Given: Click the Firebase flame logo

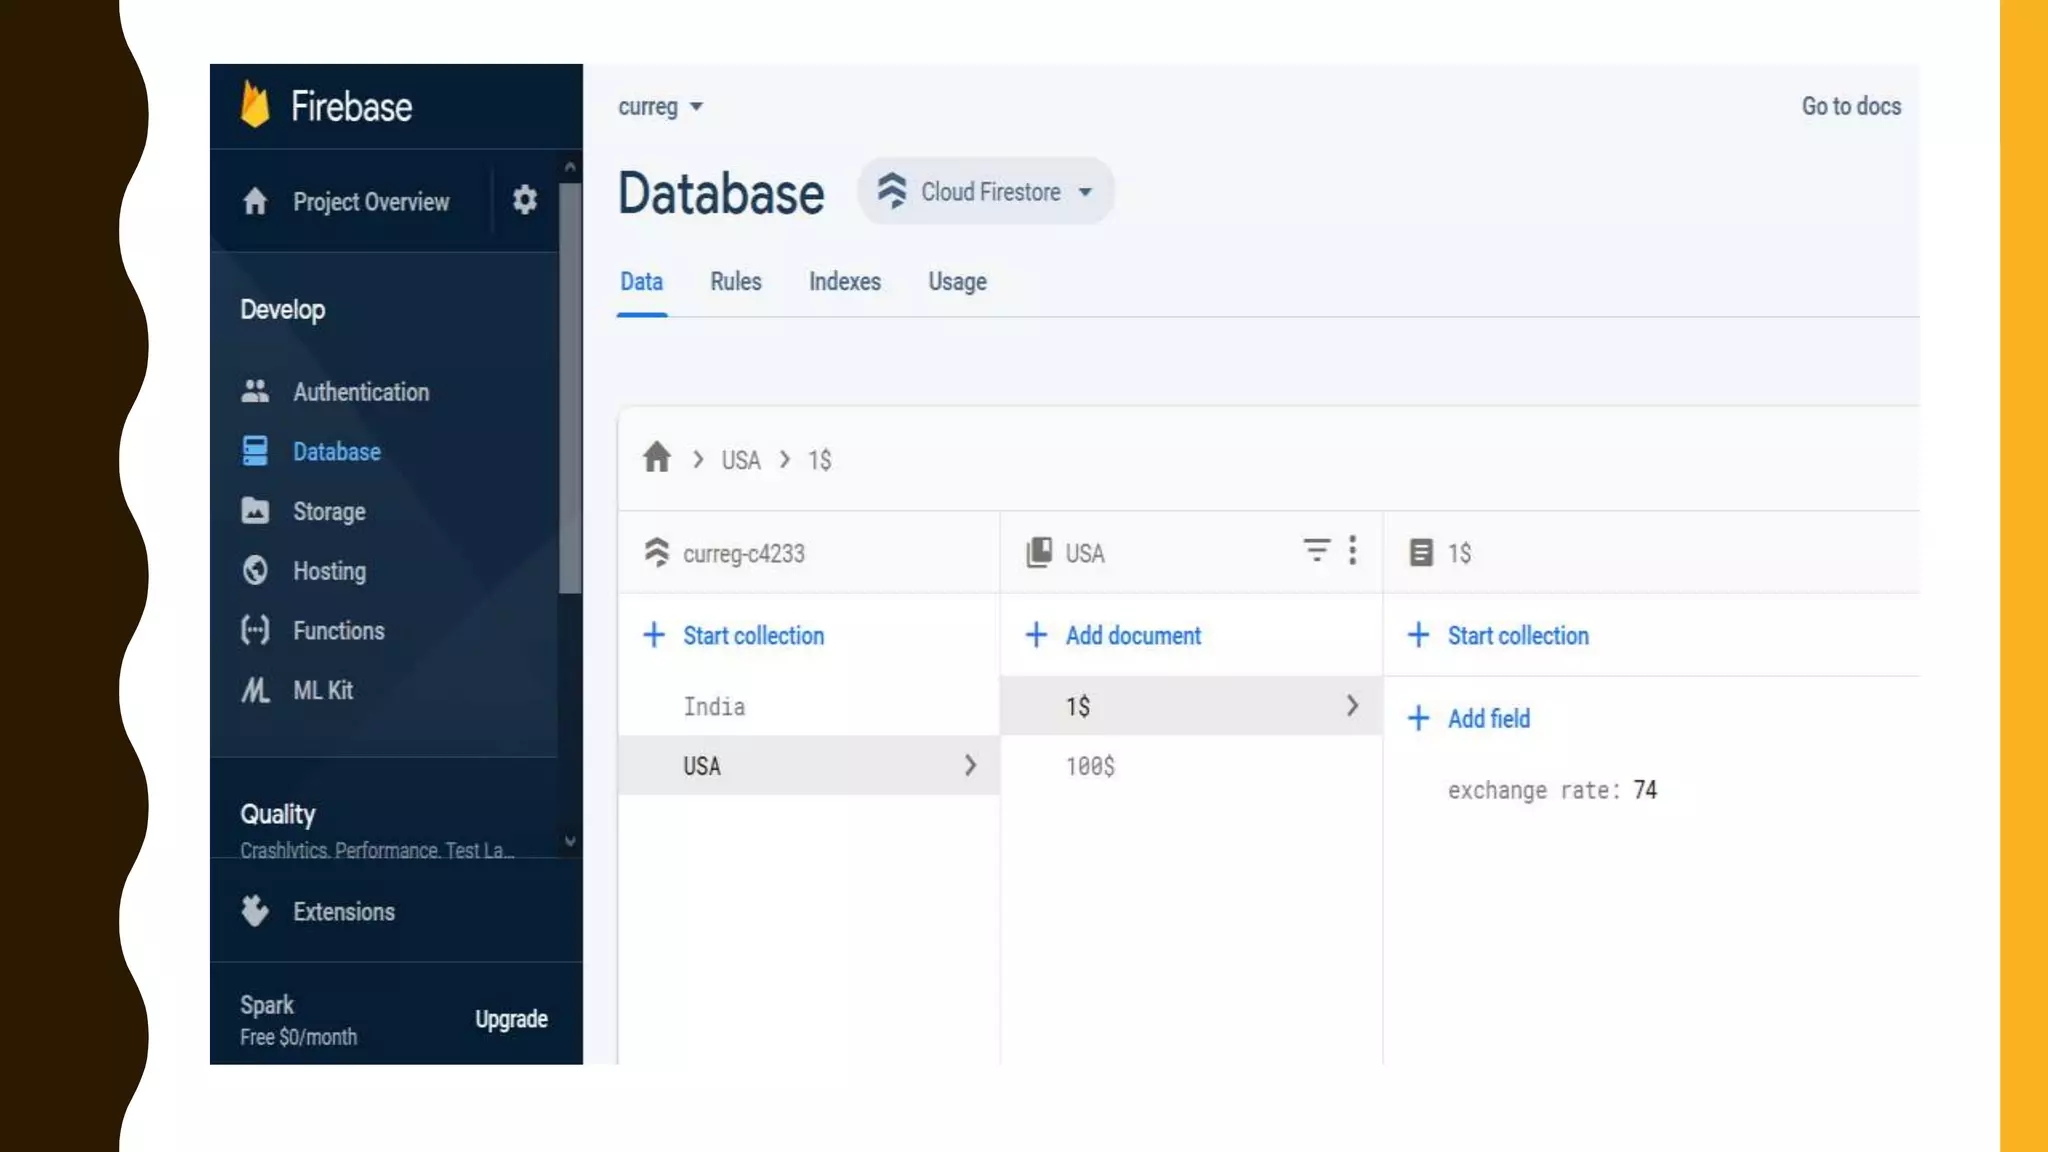Looking at the screenshot, I should click(255, 105).
